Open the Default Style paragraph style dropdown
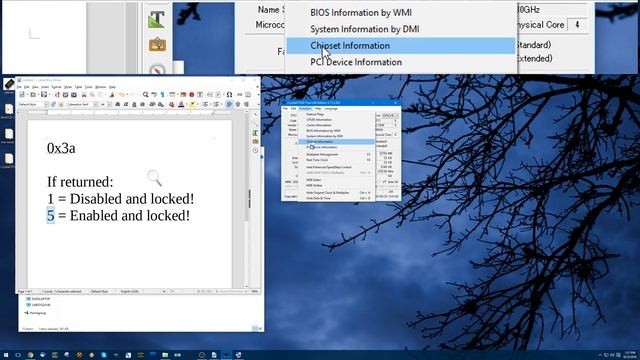 [46, 104]
